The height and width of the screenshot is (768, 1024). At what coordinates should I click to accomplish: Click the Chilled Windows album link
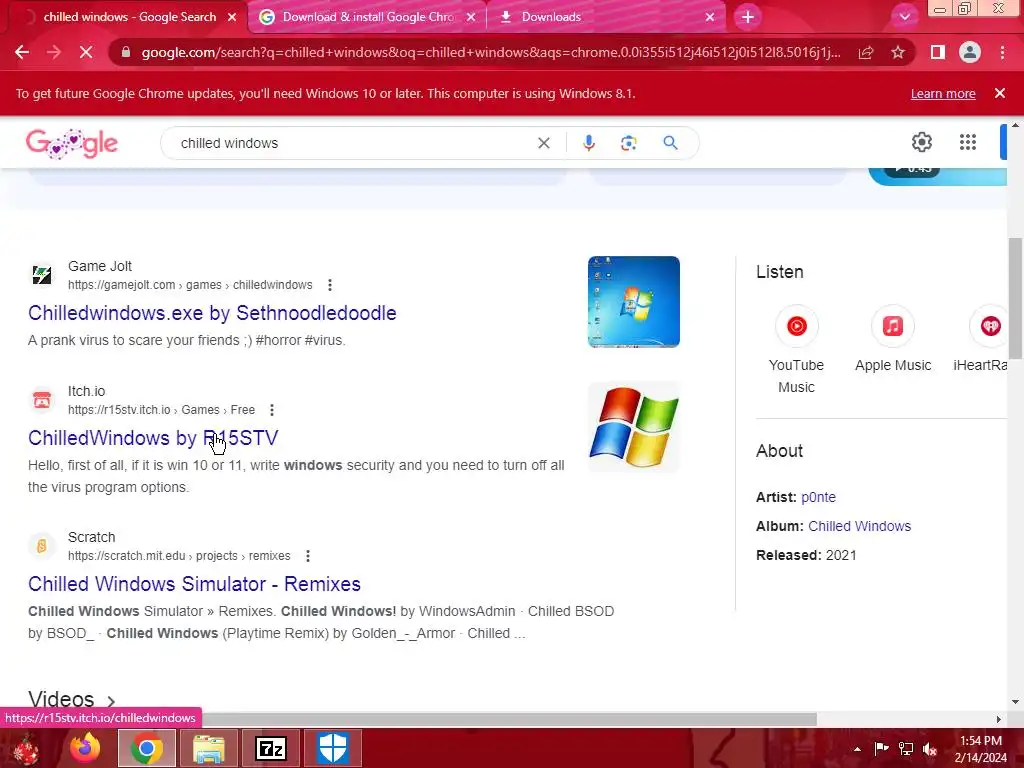point(859,526)
